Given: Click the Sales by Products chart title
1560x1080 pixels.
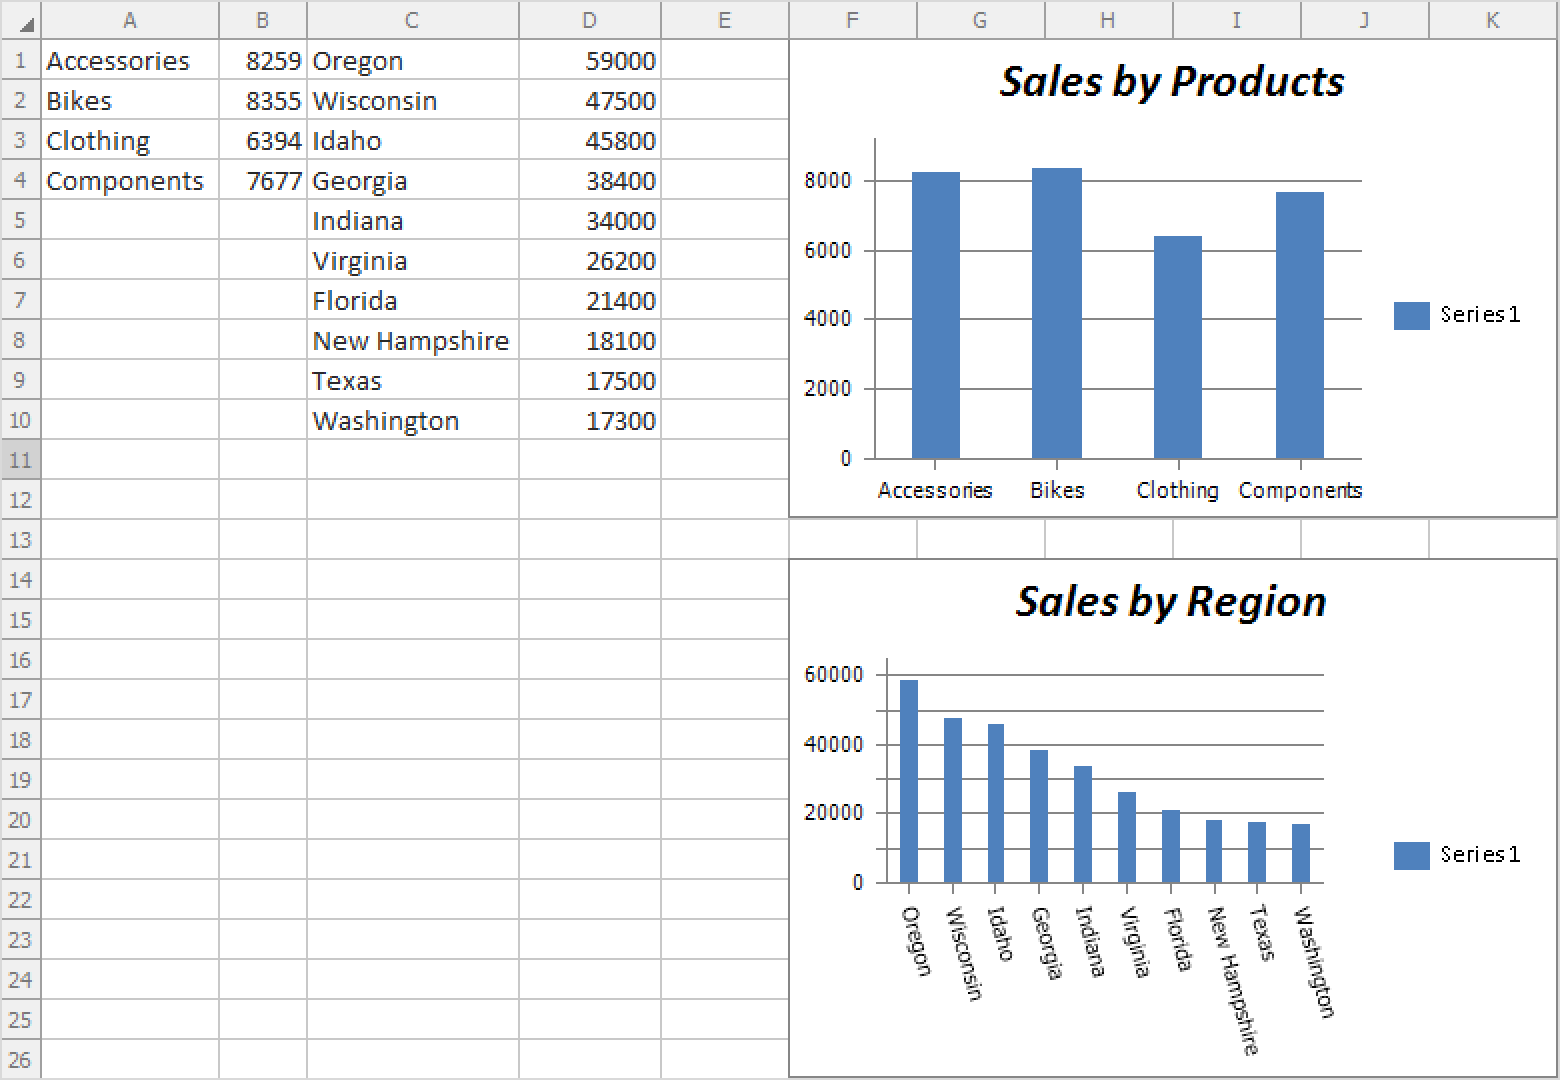Looking at the screenshot, I should click(1172, 82).
